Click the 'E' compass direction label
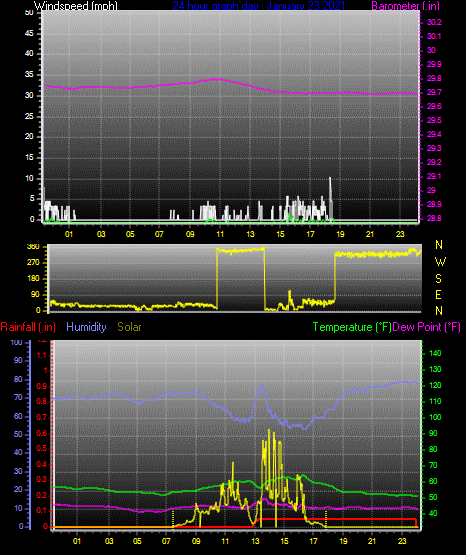This screenshot has width=466, height=555. pyautogui.click(x=438, y=295)
